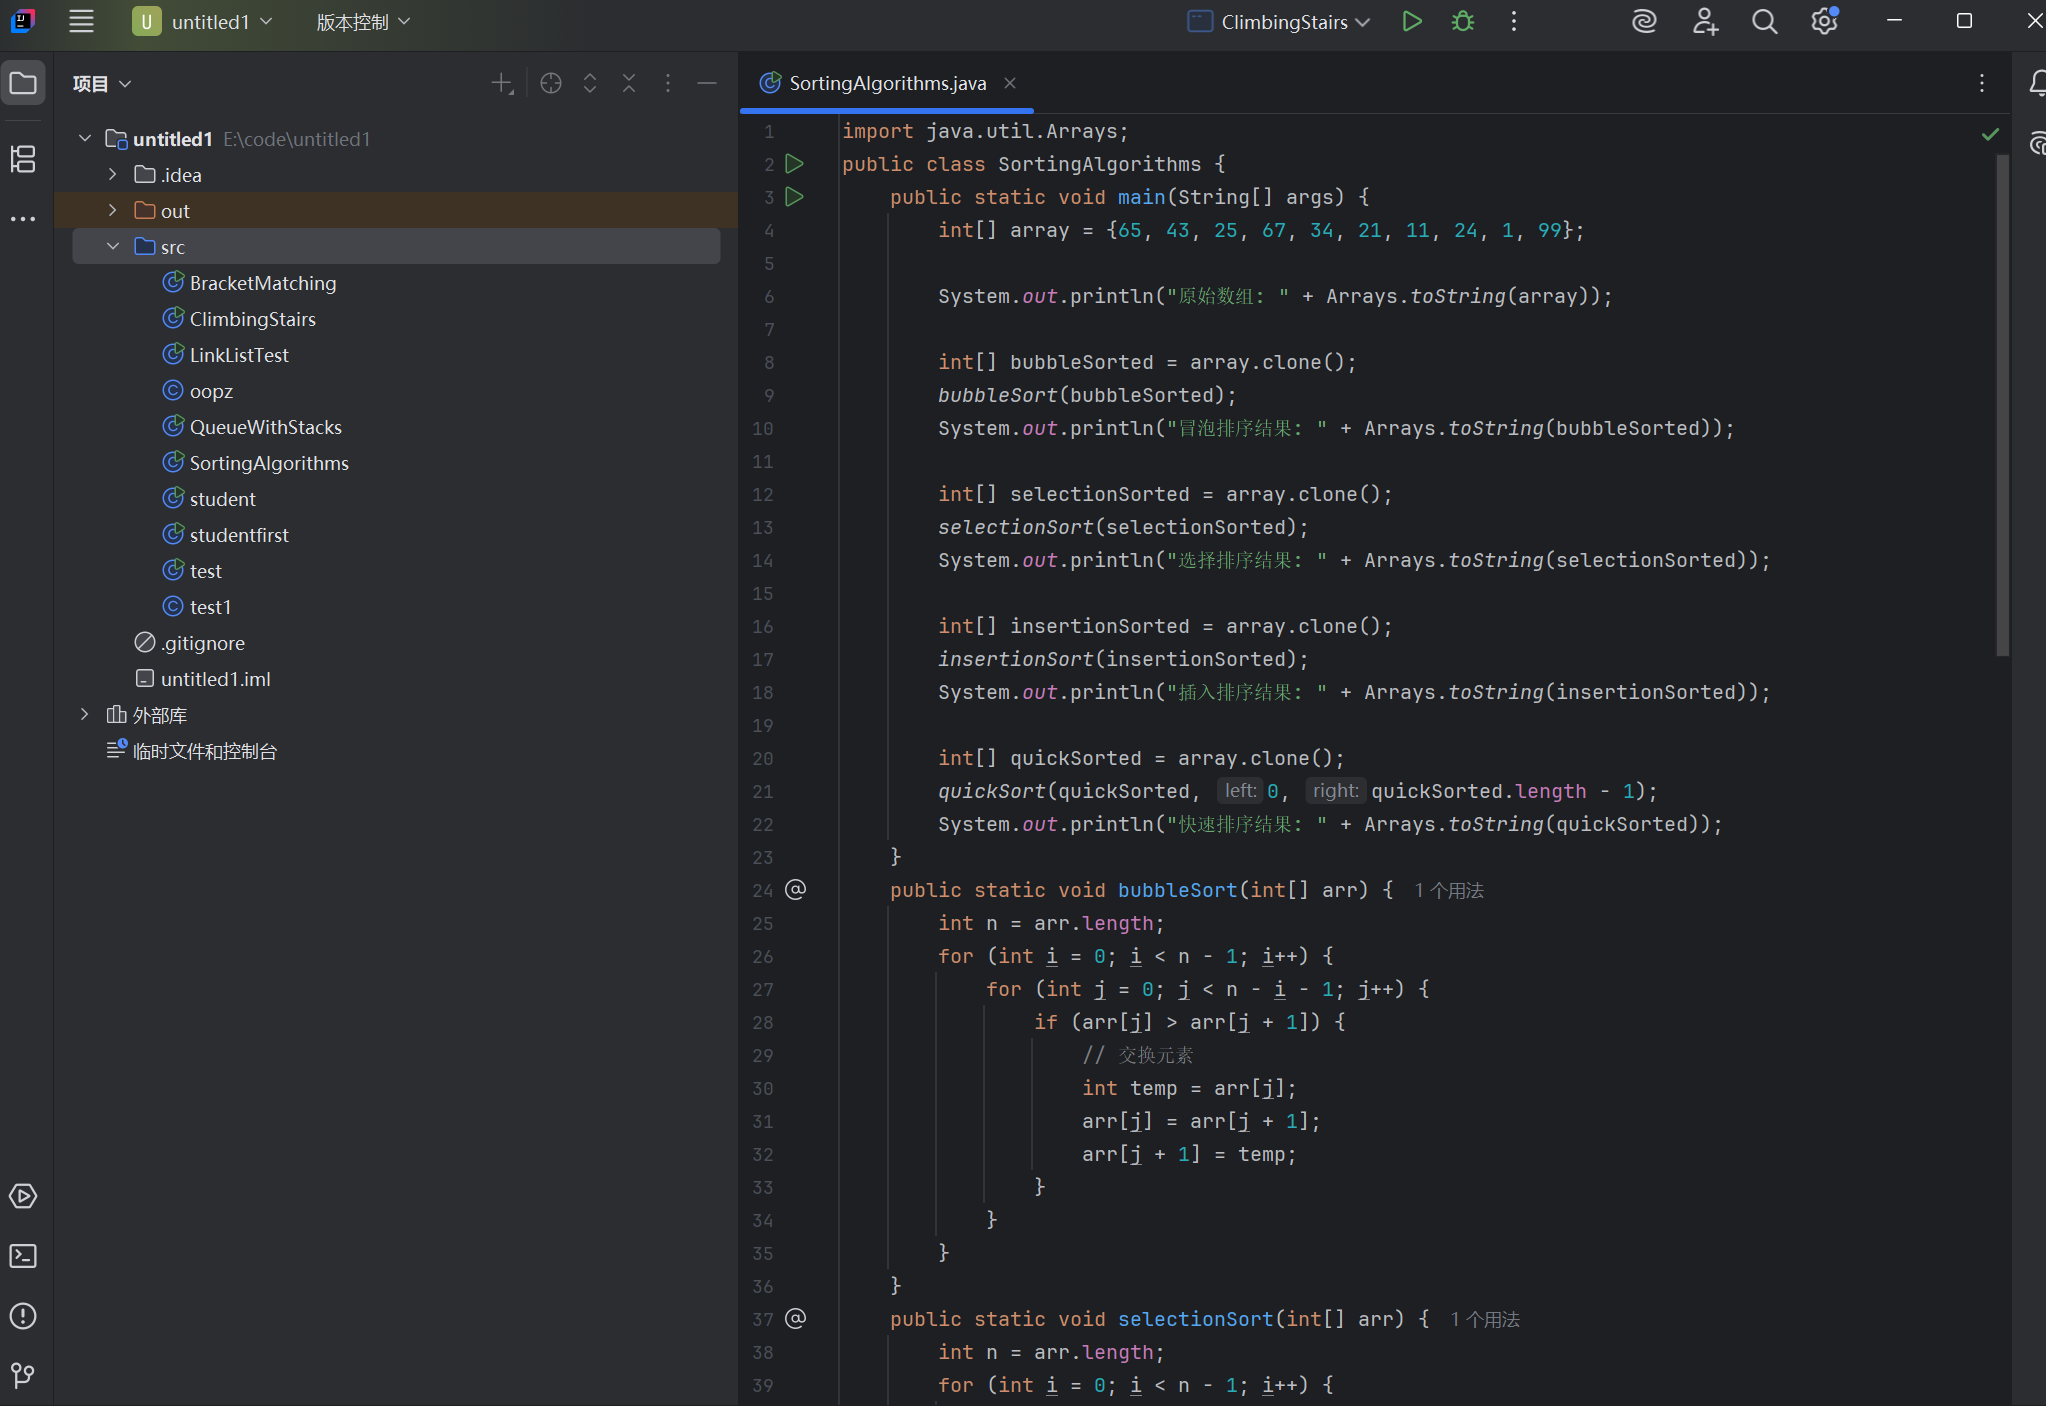
Task: Expand the 外部库 node
Action: 85,714
